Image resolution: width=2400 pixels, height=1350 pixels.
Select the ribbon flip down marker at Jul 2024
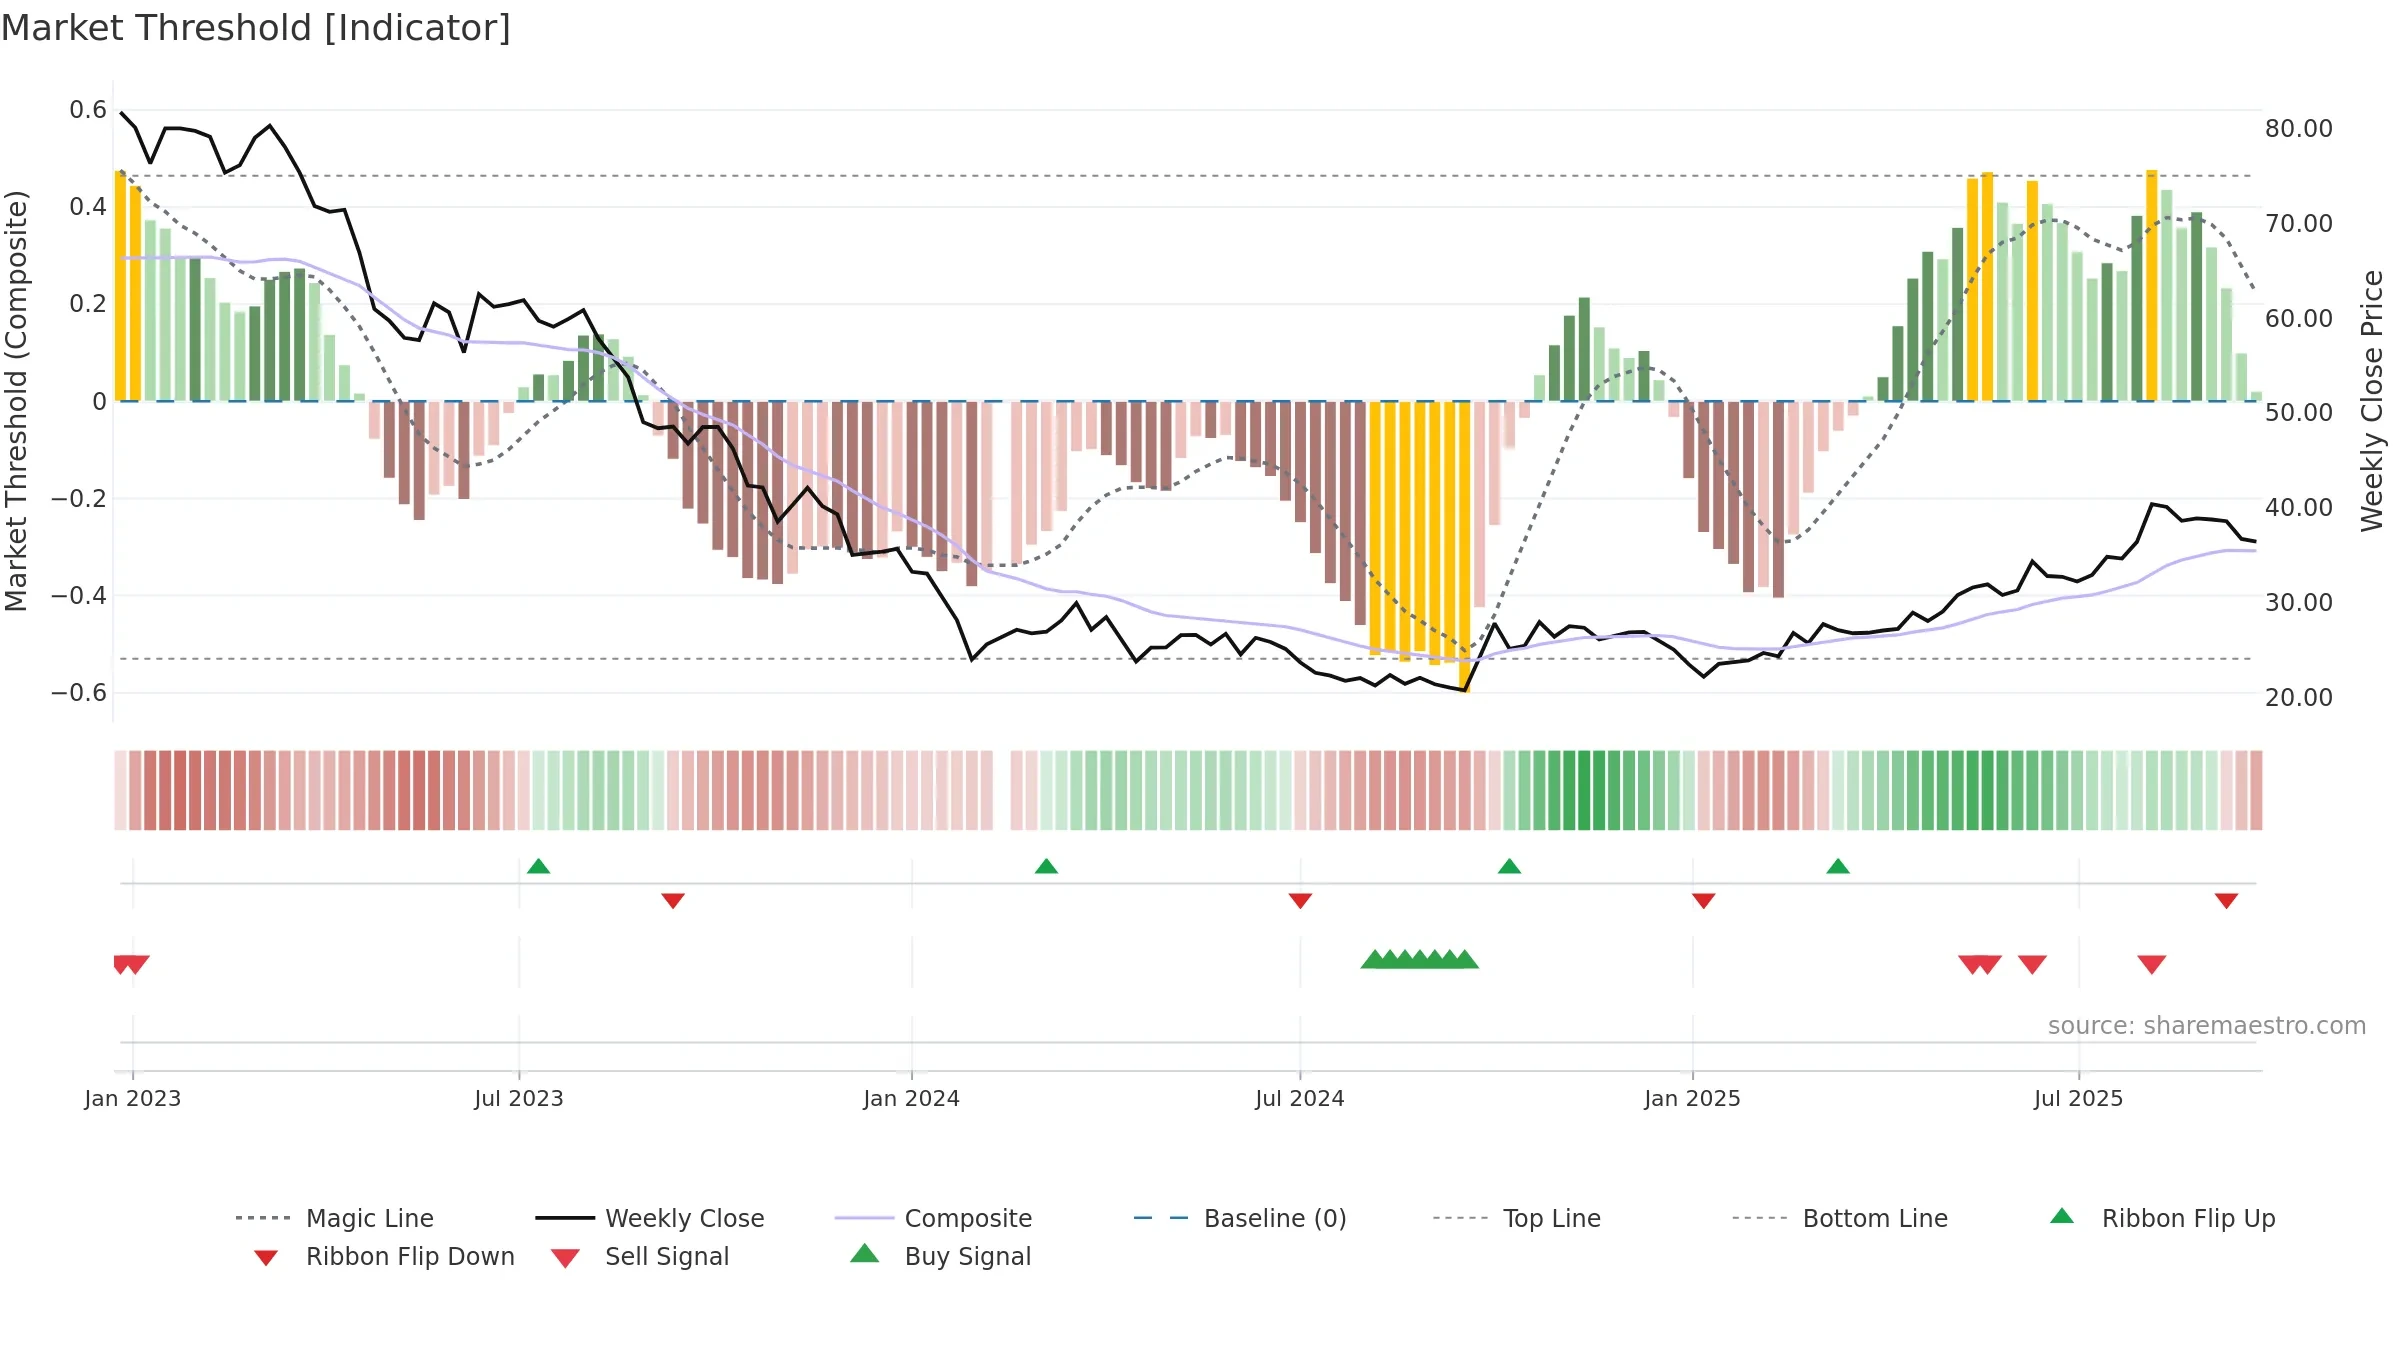[x=1300, y=901]
